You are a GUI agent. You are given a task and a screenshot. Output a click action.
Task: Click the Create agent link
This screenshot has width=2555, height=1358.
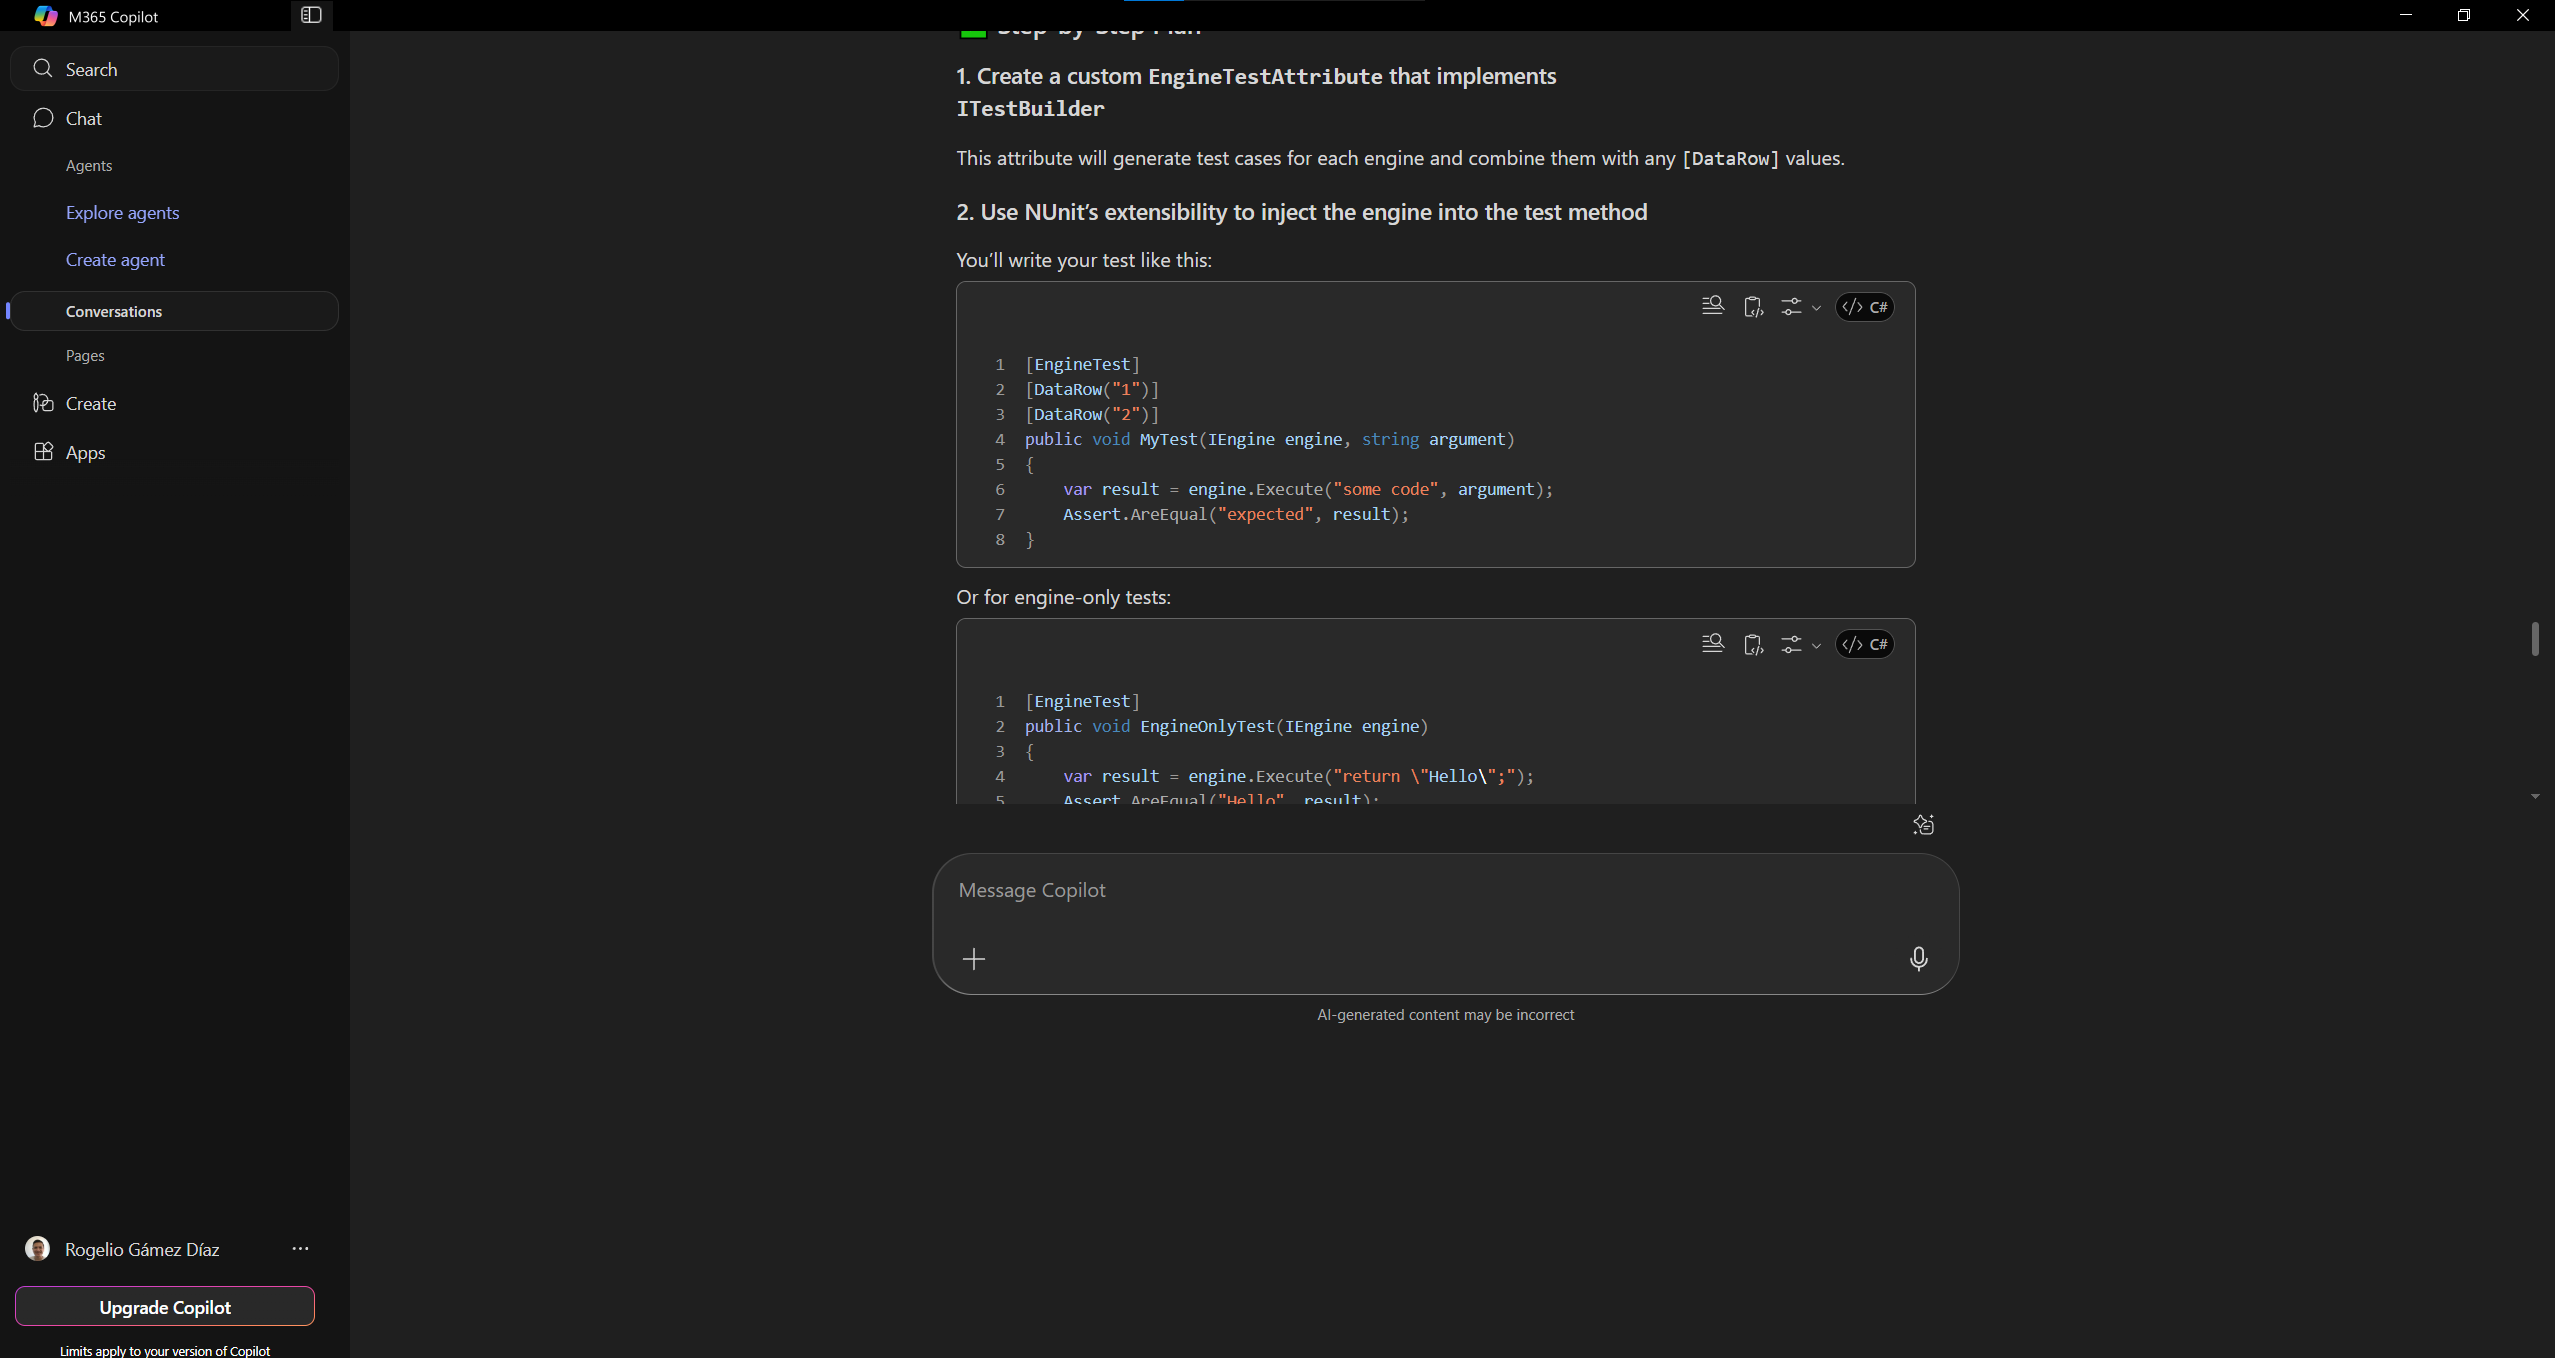point(115,259)
